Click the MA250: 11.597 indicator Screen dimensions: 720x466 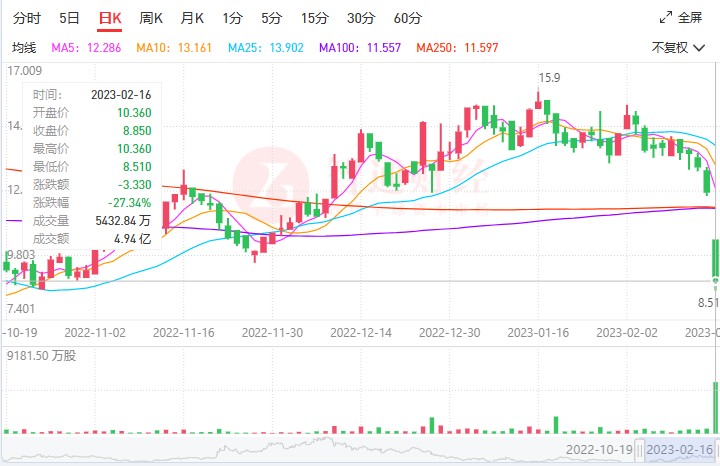(x=457, y=48)
